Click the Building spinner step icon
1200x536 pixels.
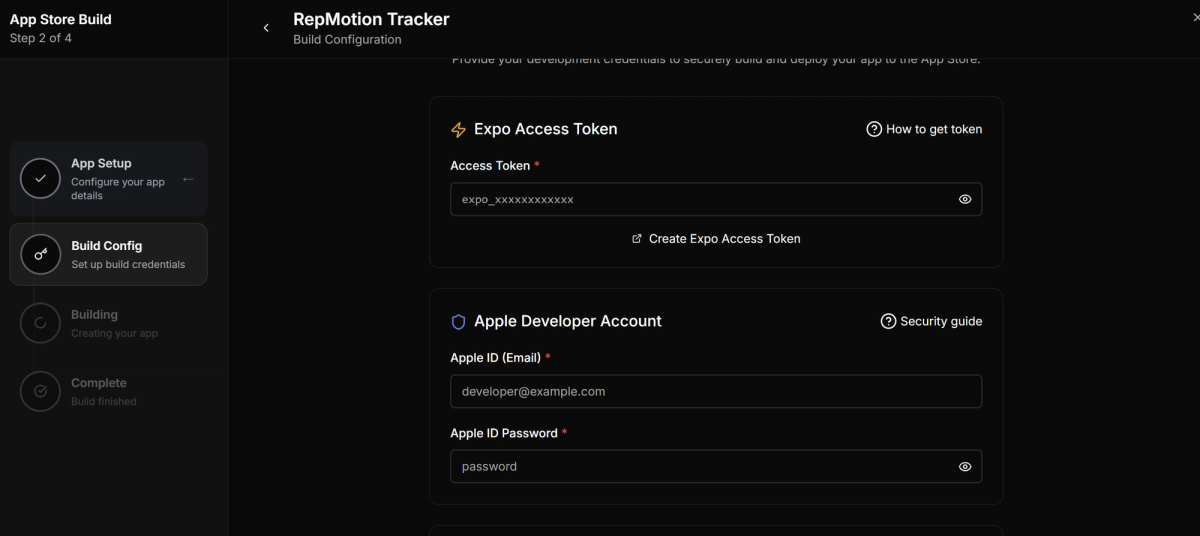tap(40, 323)
